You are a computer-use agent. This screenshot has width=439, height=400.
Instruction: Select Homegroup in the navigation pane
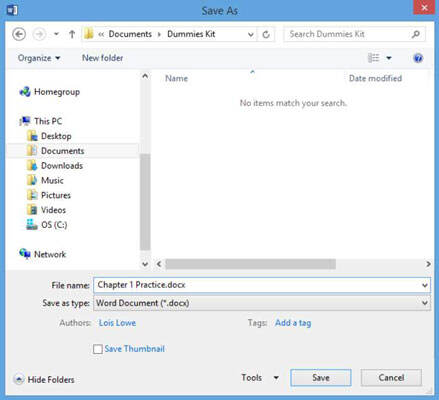[x=57, y=92]
